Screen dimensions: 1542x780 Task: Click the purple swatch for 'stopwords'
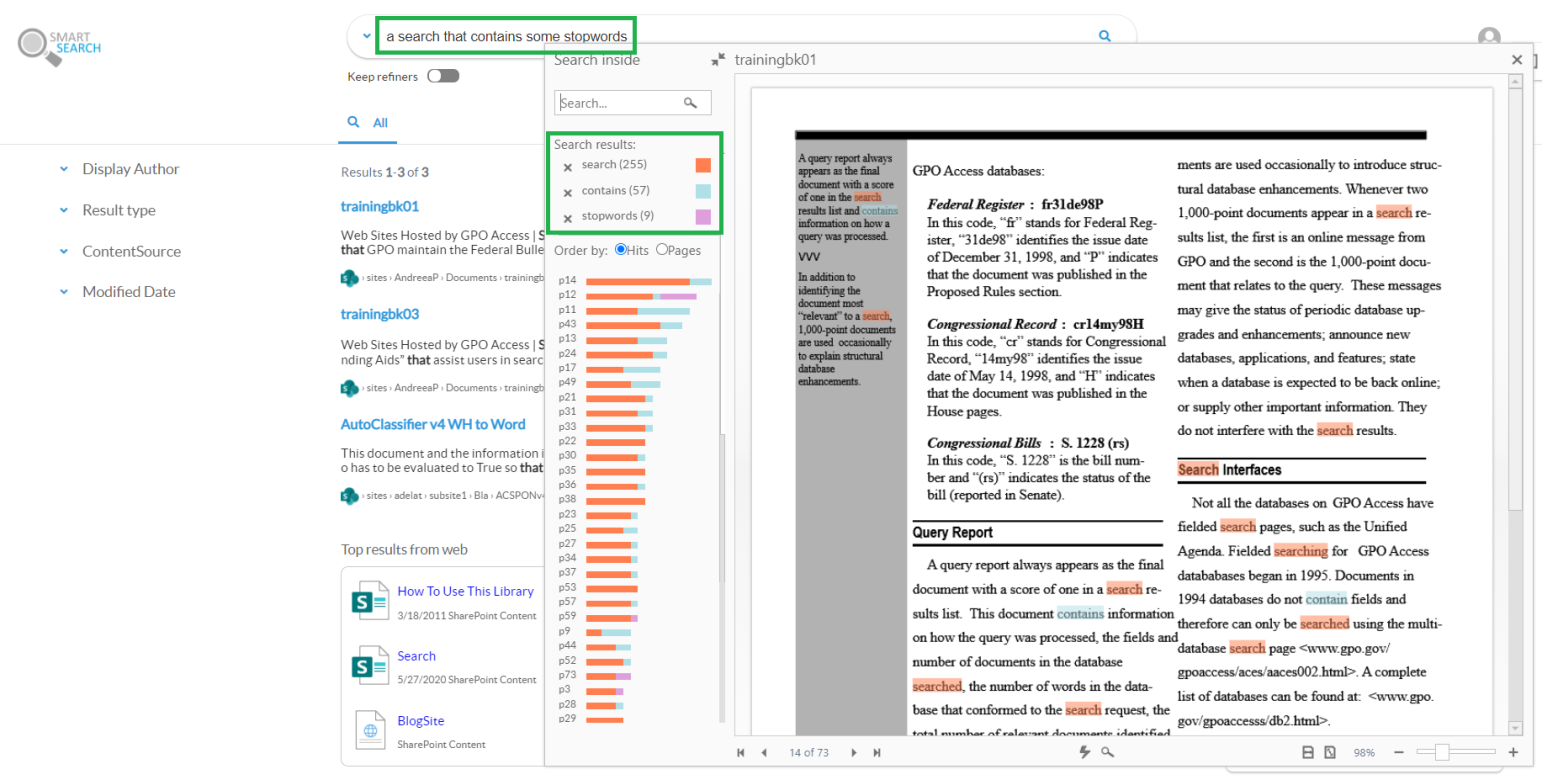(x=703, y=217)
